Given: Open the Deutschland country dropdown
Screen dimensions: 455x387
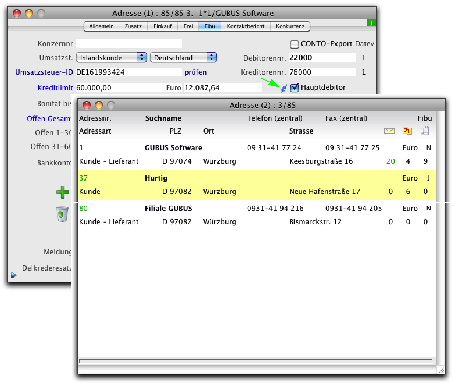Looking at the screenshot, I should click(x=184, y=57).
